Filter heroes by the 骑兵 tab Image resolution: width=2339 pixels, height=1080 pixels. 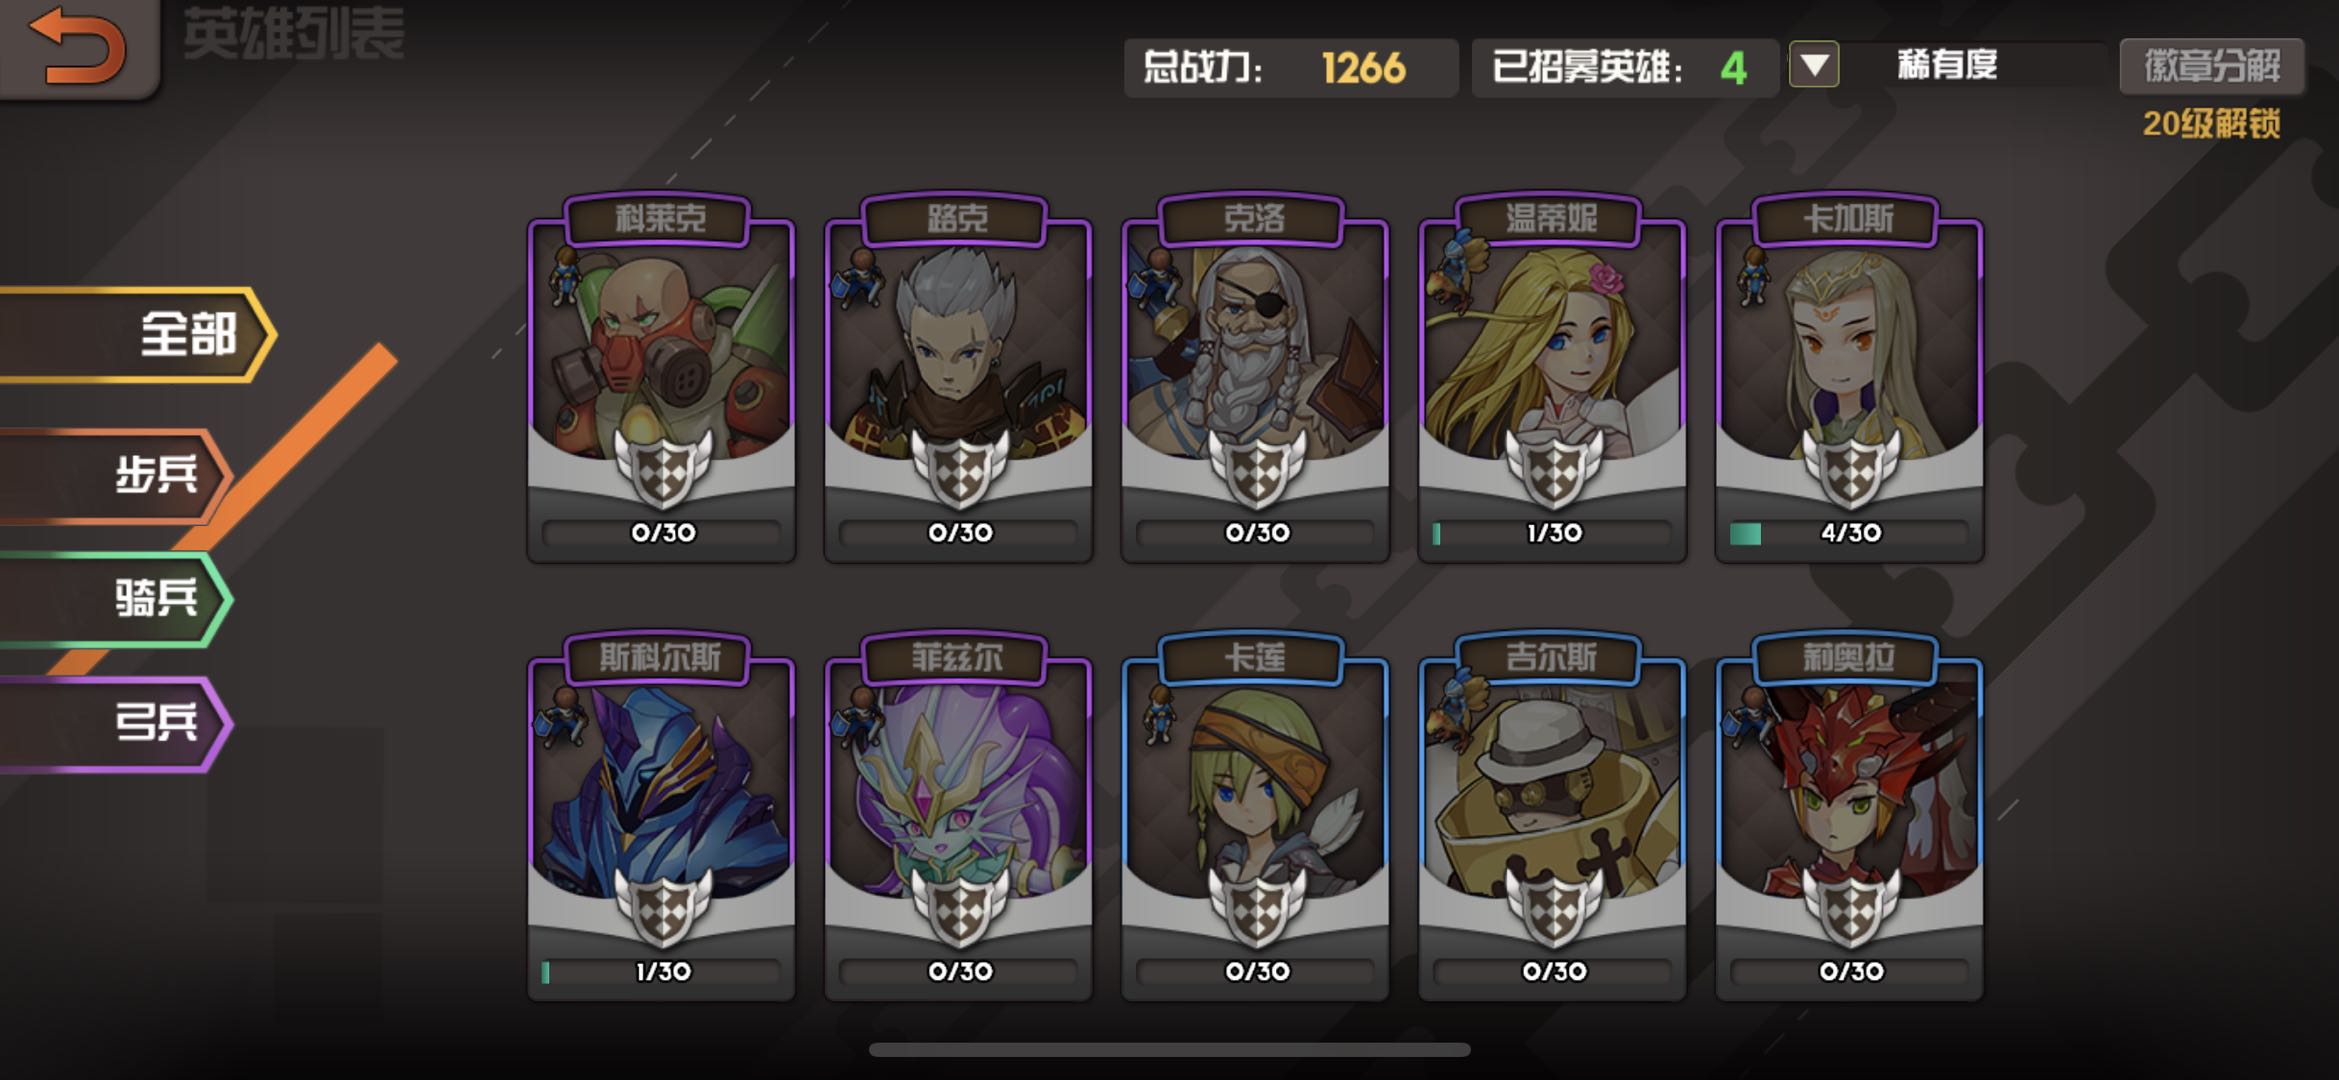pyautogui.click(x=115, y=599)
